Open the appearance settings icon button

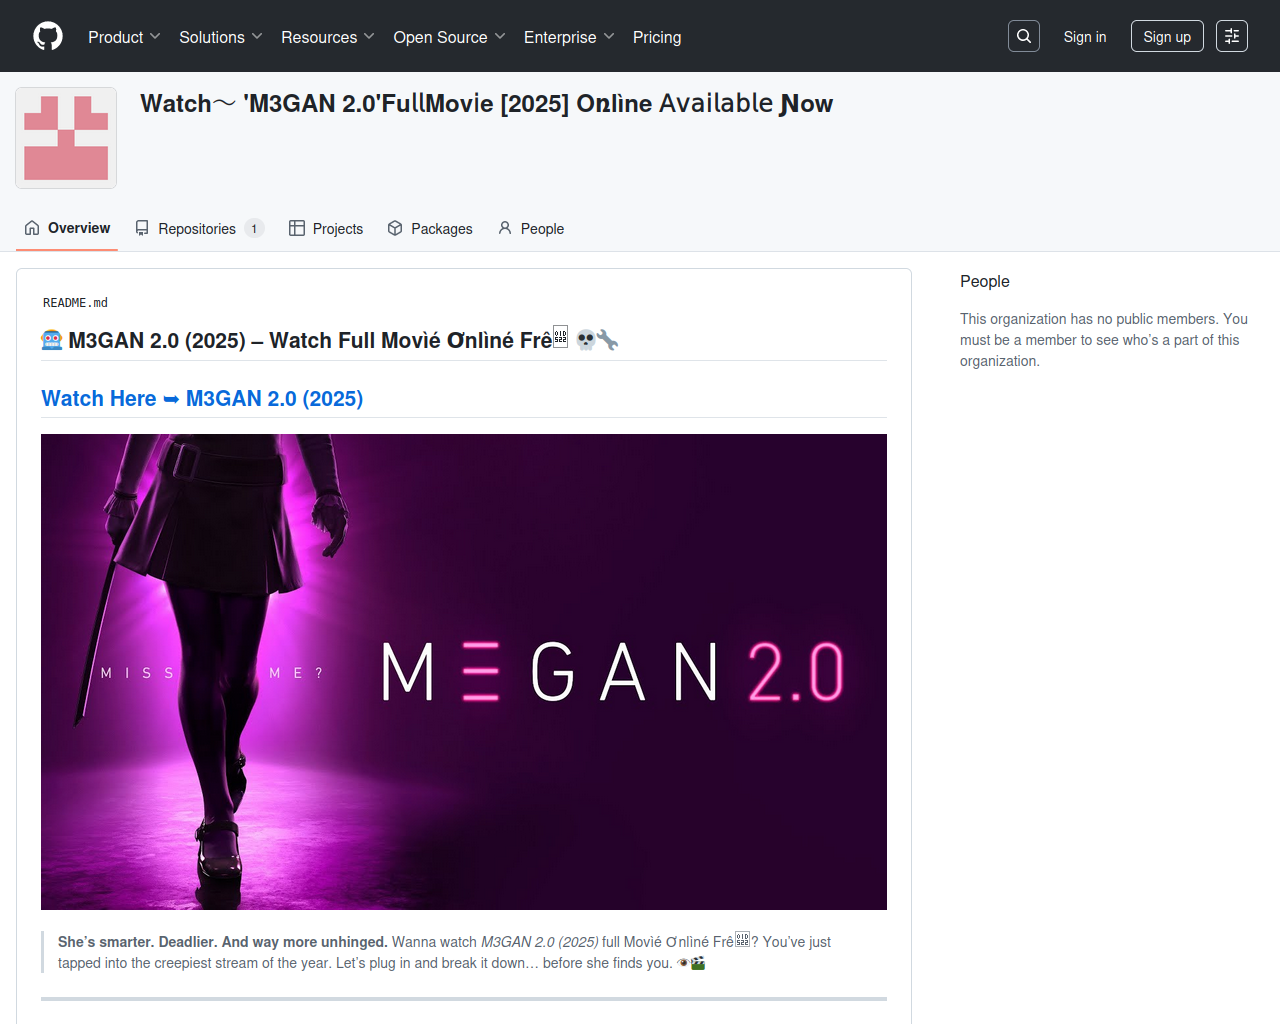point(1231,36)
